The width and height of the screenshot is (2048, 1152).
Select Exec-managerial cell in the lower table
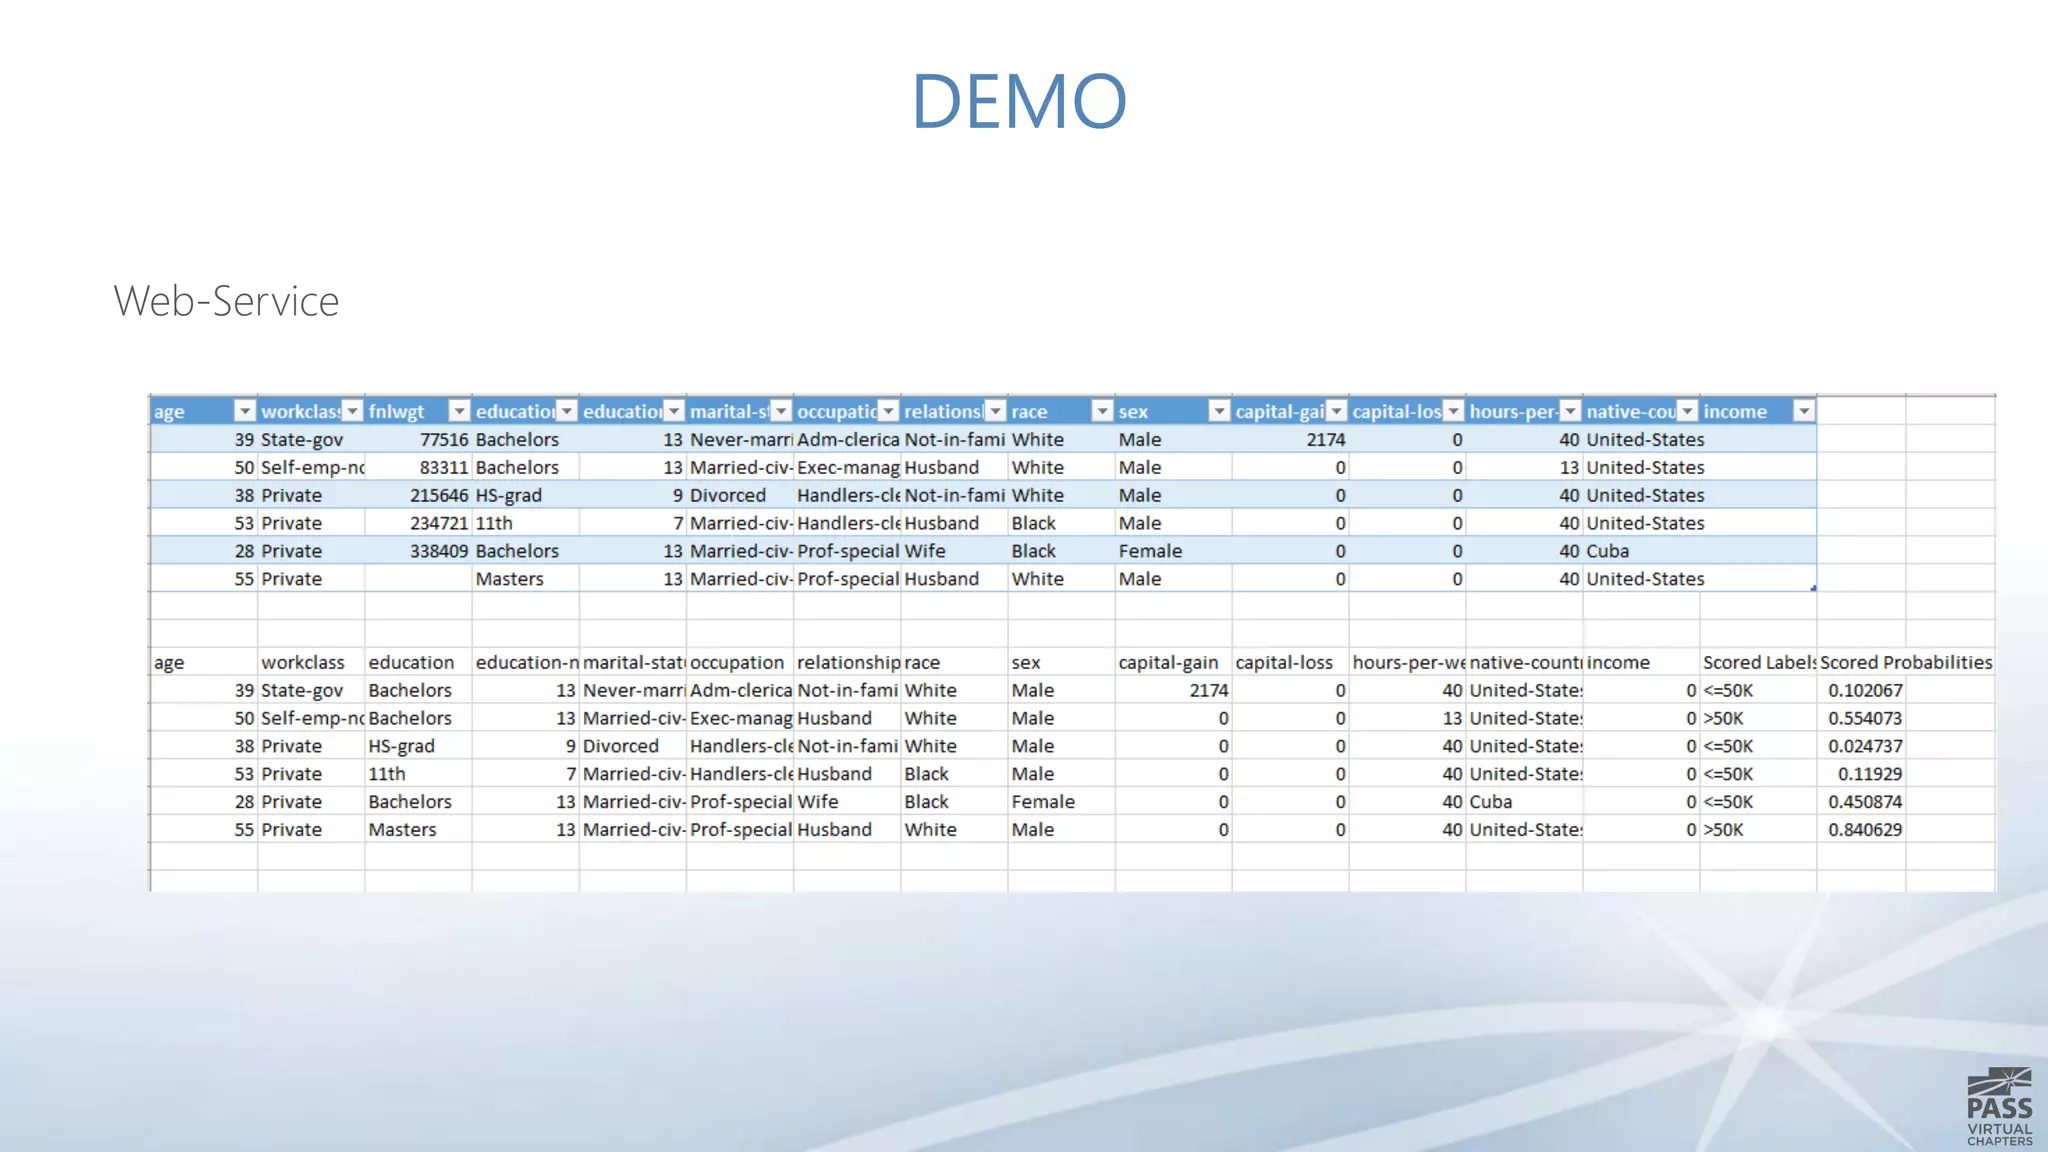(x=740, y=718)
